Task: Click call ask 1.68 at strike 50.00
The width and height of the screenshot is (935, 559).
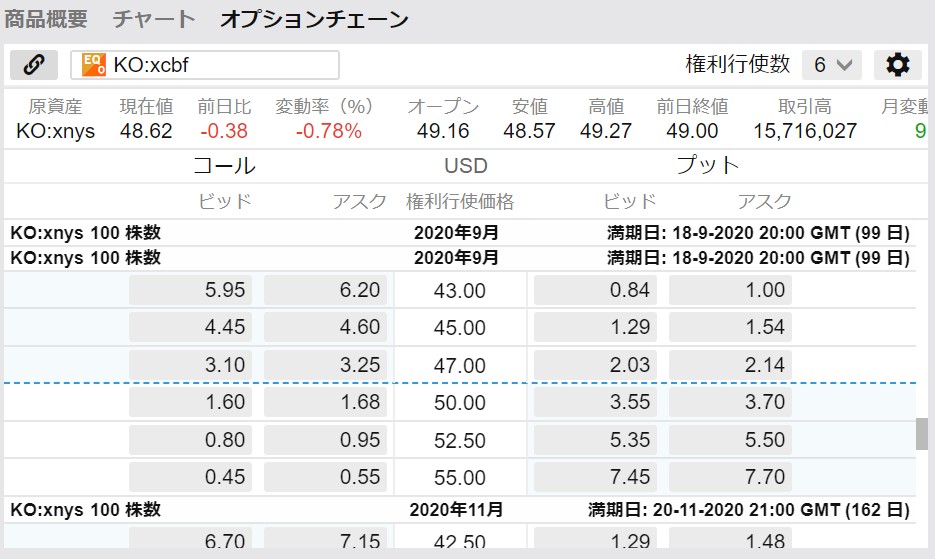Action: pyautogui.click(x=325, y=402)
